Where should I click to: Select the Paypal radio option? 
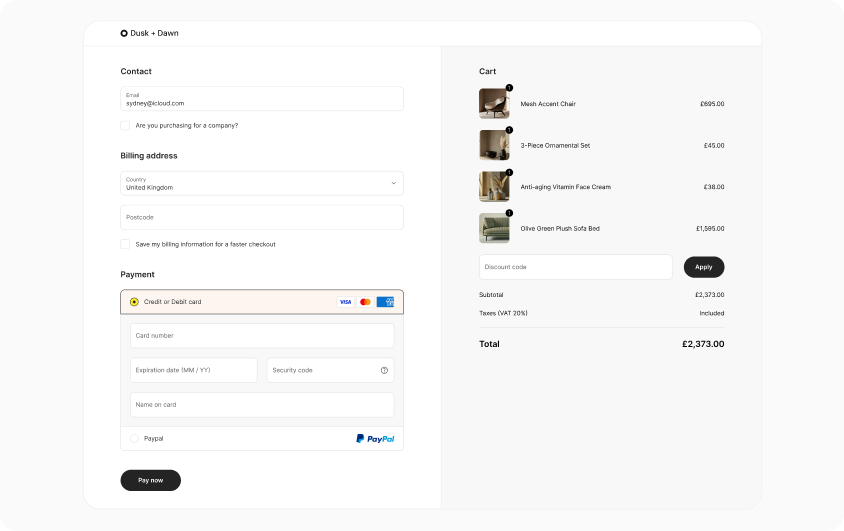pos(134,438)
